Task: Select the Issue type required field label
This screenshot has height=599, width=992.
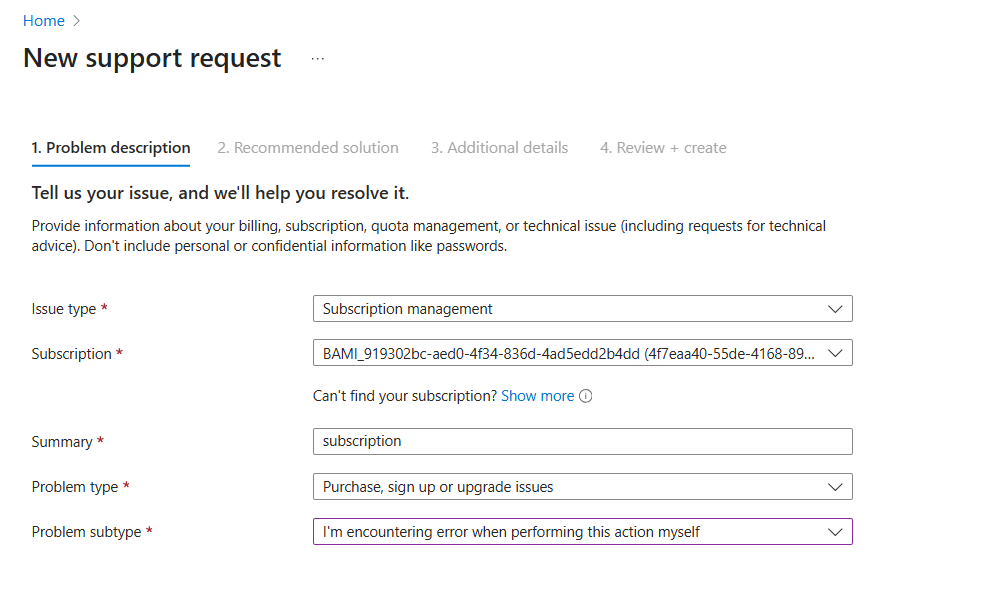Action: [64, 308]
